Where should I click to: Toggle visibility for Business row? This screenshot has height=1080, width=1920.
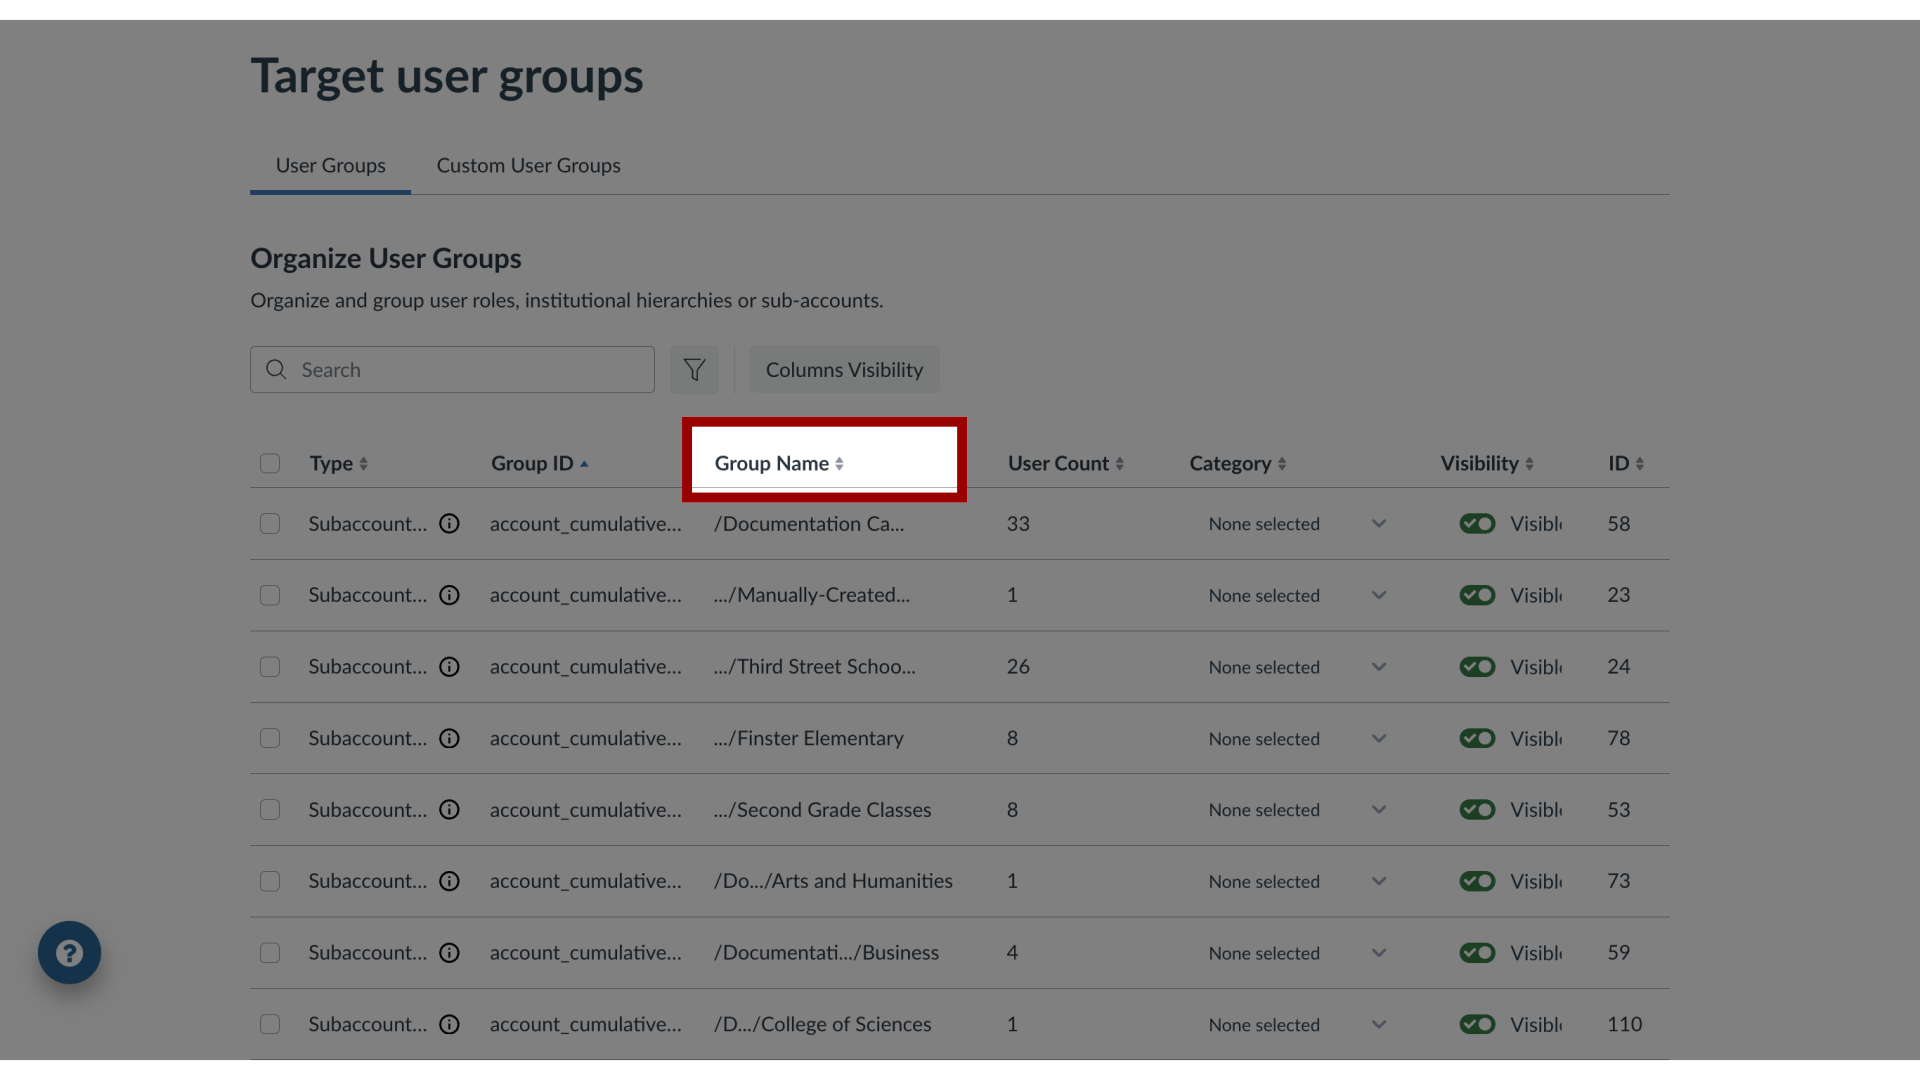(x=1477, y=953)
